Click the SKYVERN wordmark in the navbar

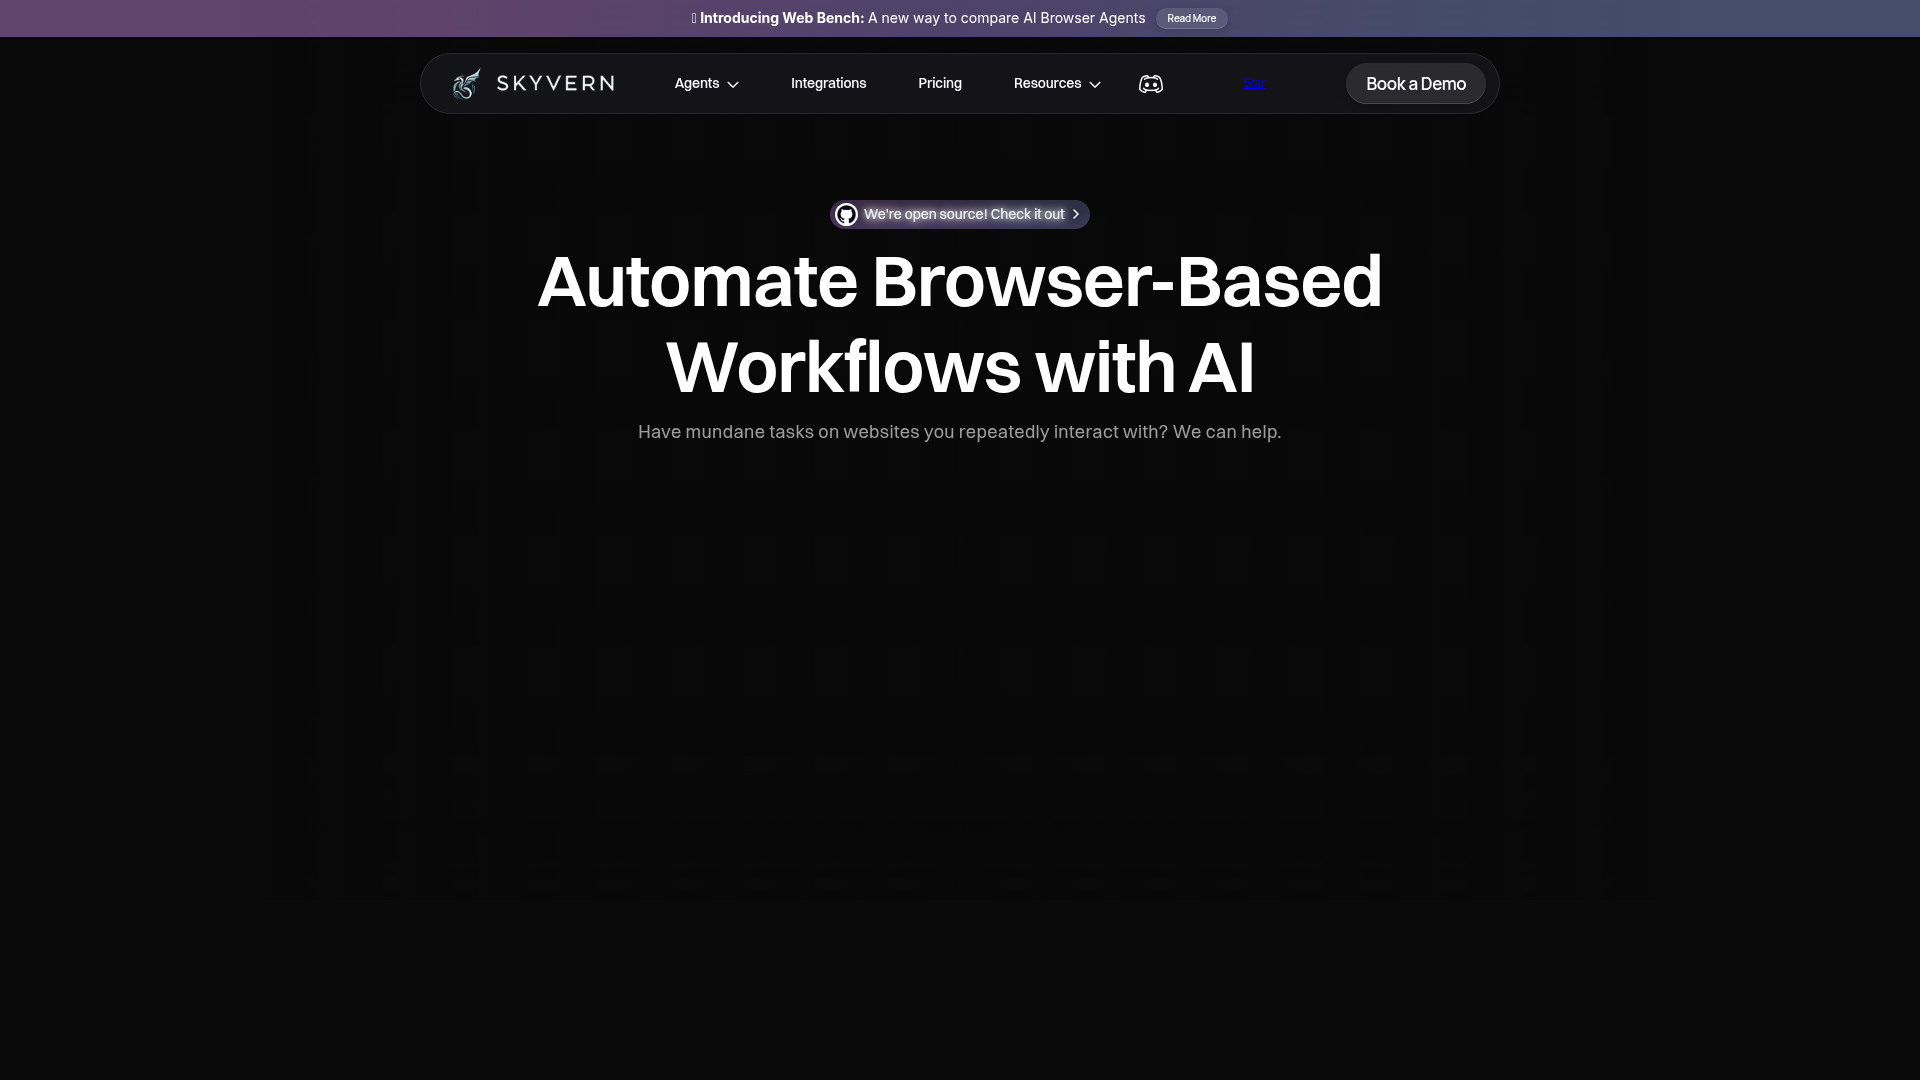click(556, 83)
